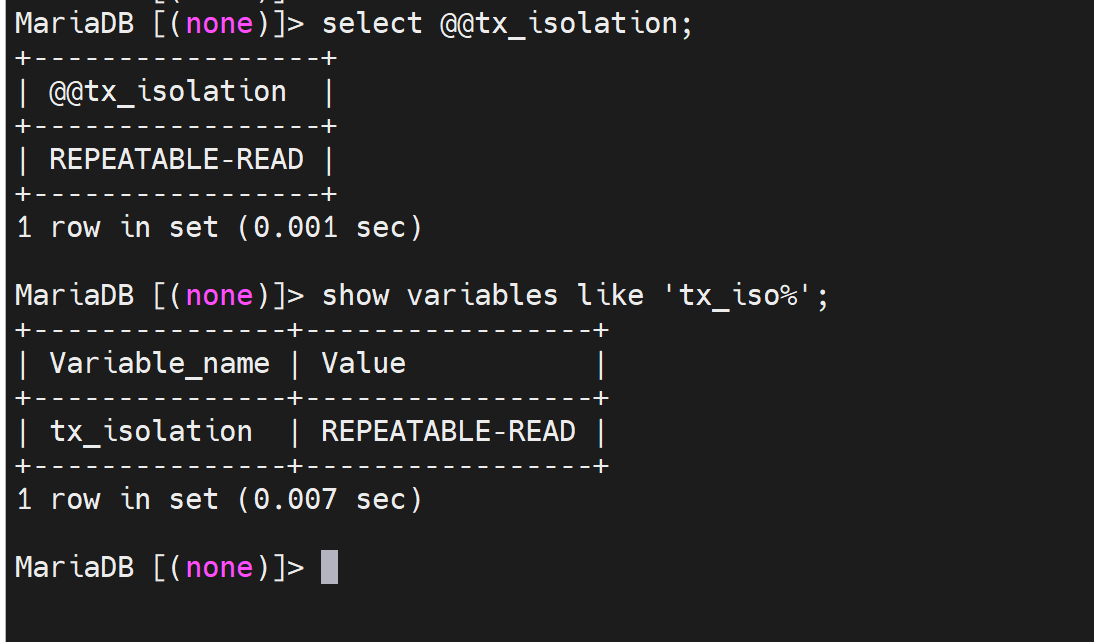Click magenta 'none' in the first prompt
Screen dimensions: 1094x642
219,24
